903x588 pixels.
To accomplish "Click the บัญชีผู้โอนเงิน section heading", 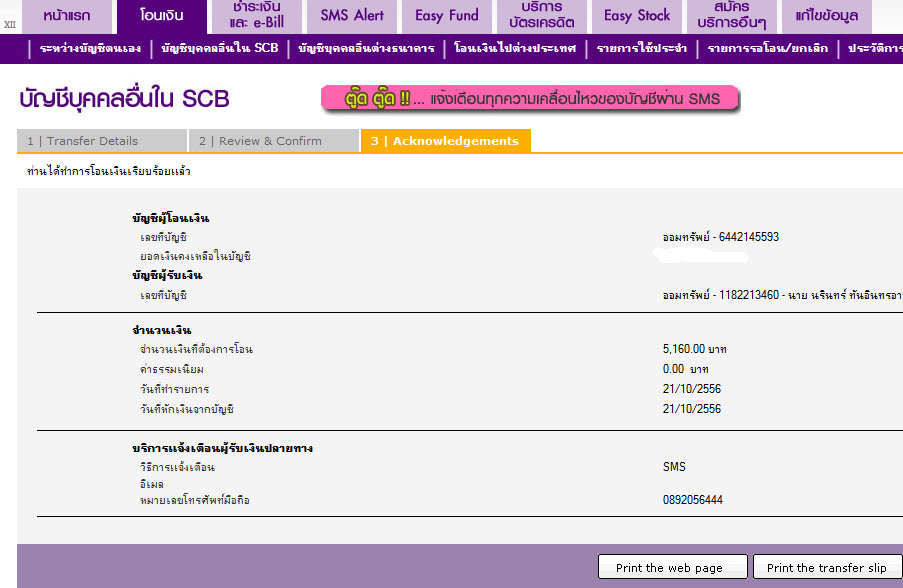I will pos(170,218).
